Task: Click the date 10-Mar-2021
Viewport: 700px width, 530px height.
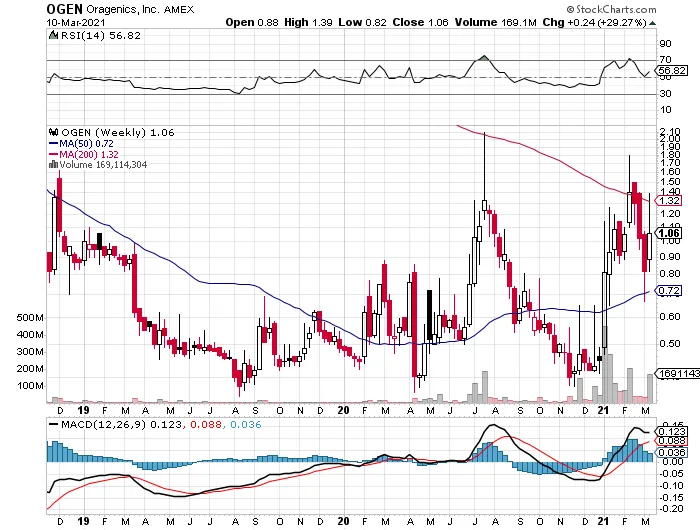Action: click(x=76, y=22)
